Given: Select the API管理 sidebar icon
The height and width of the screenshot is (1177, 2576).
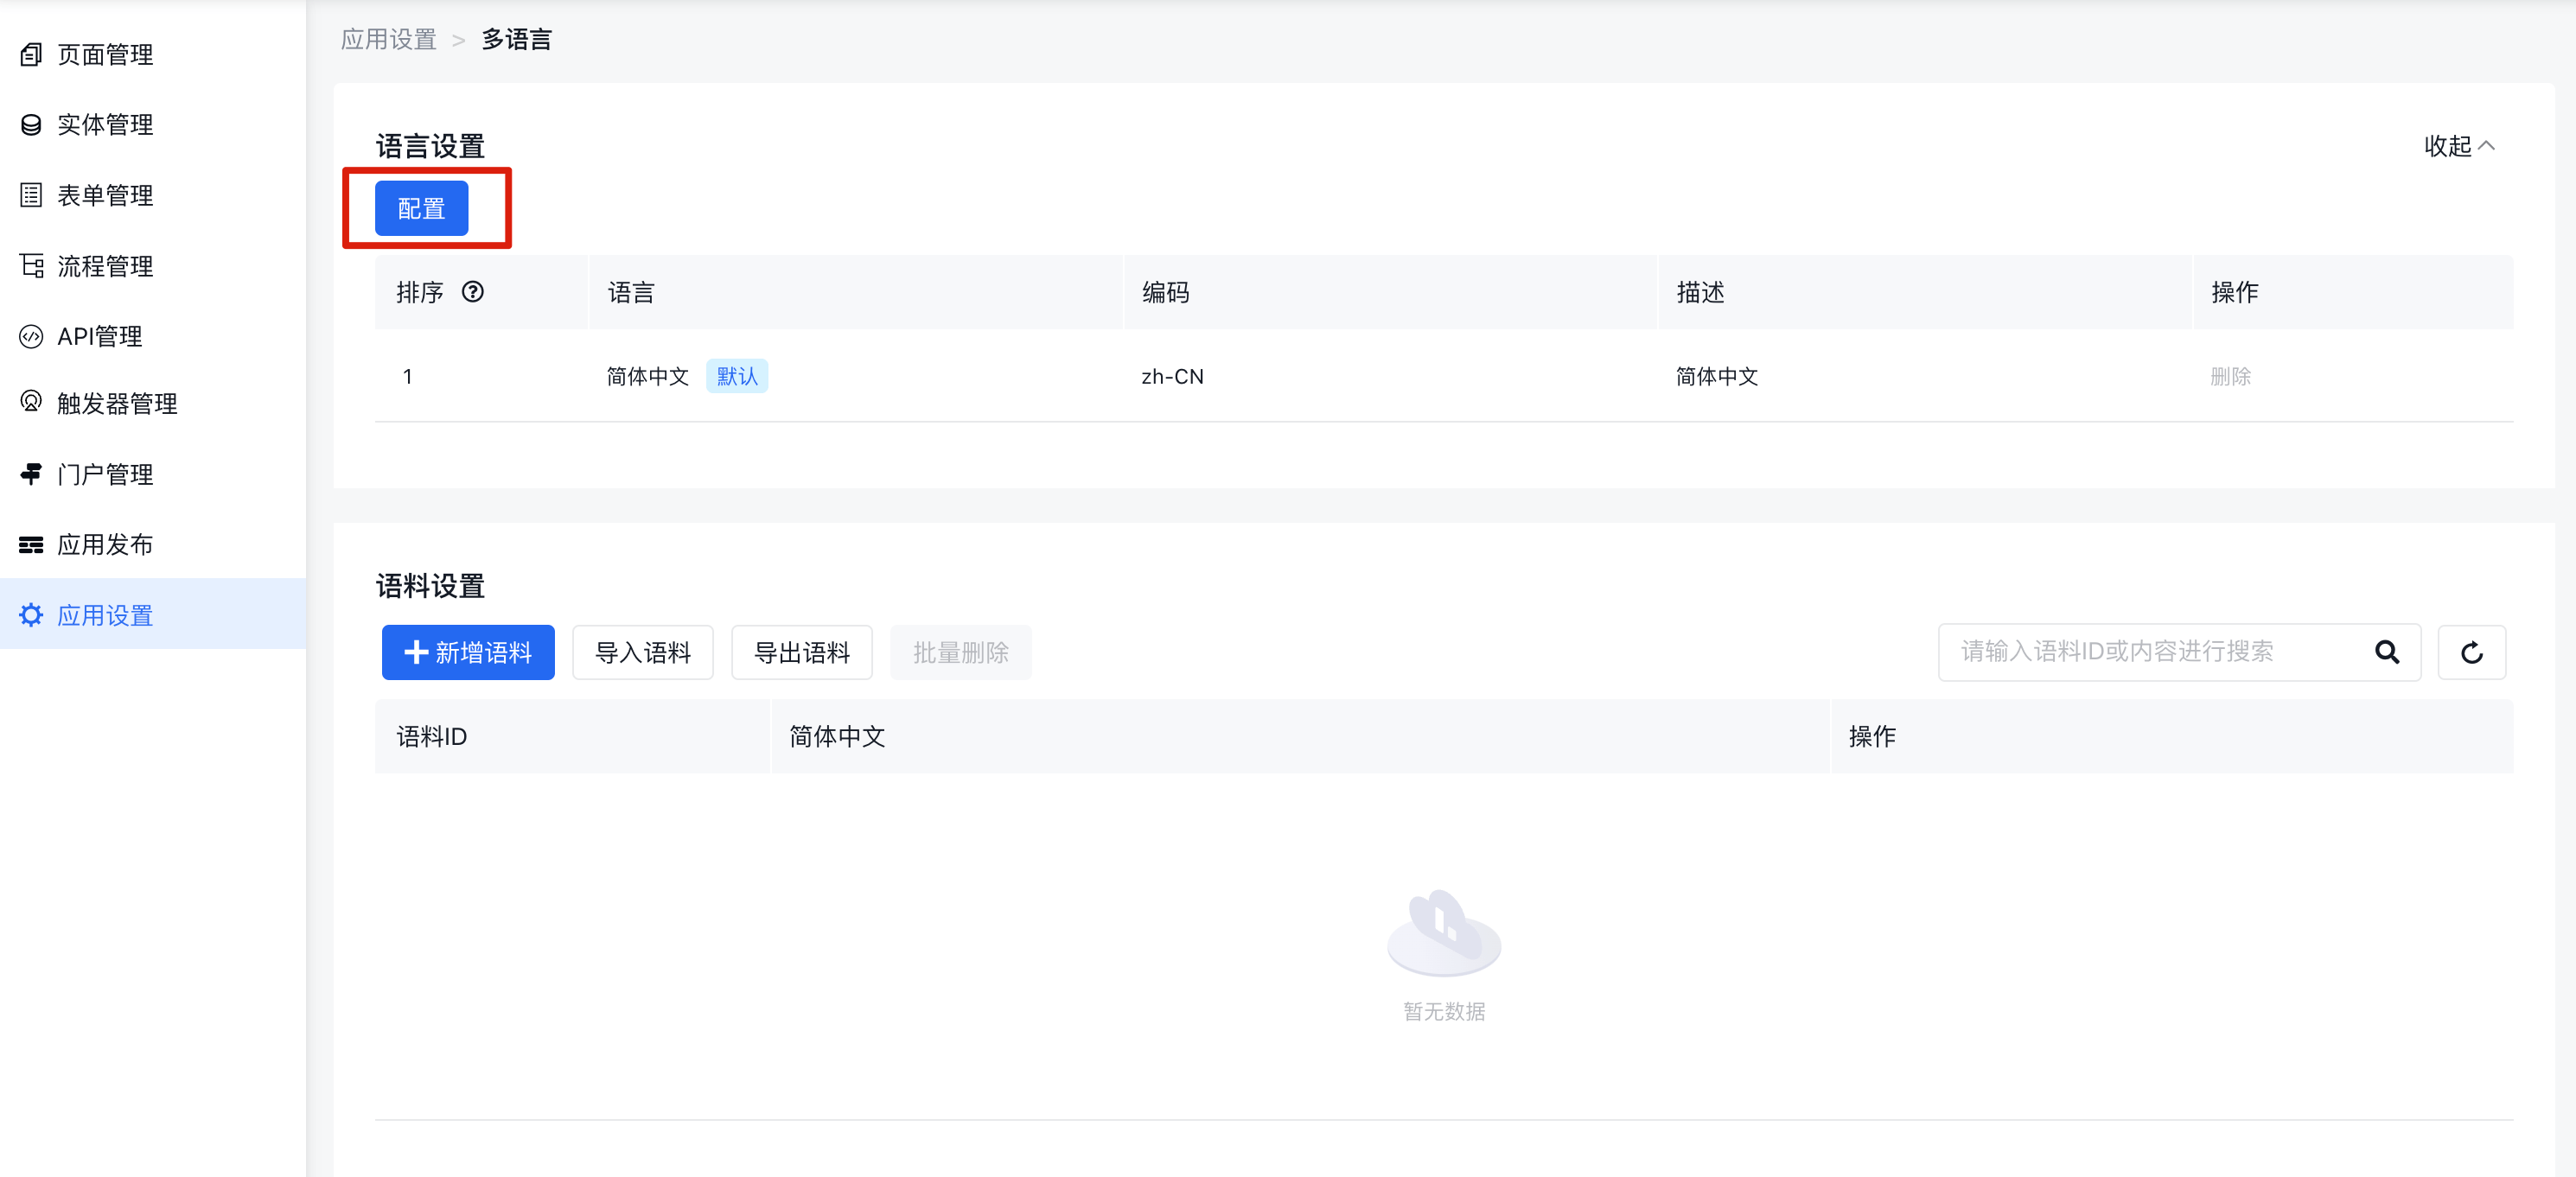Looking at the screenshot, I should click(x=30, y=336).
